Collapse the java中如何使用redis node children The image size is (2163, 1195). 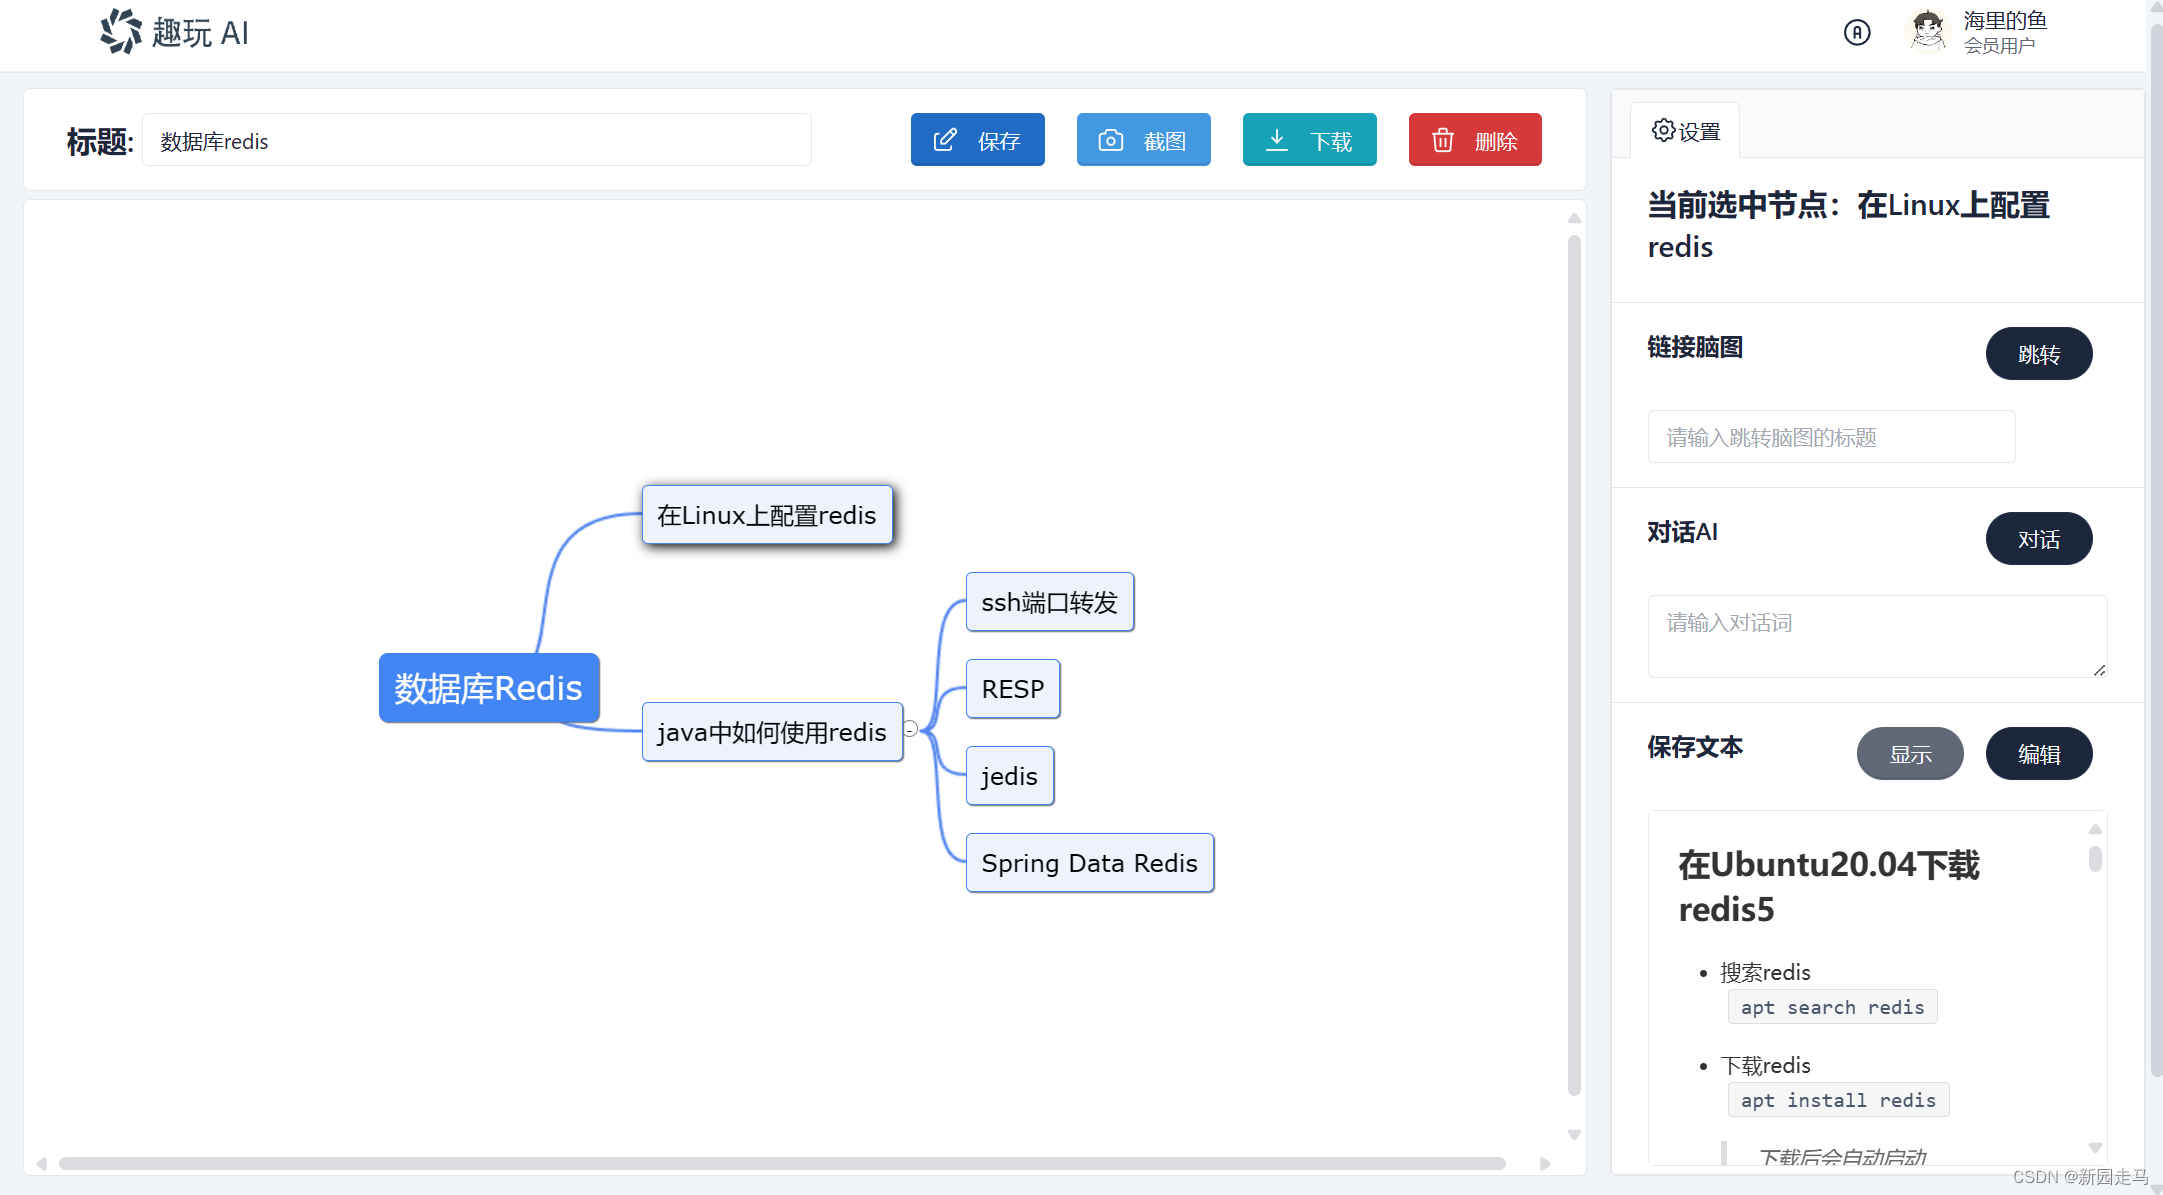tap(911, 729)
